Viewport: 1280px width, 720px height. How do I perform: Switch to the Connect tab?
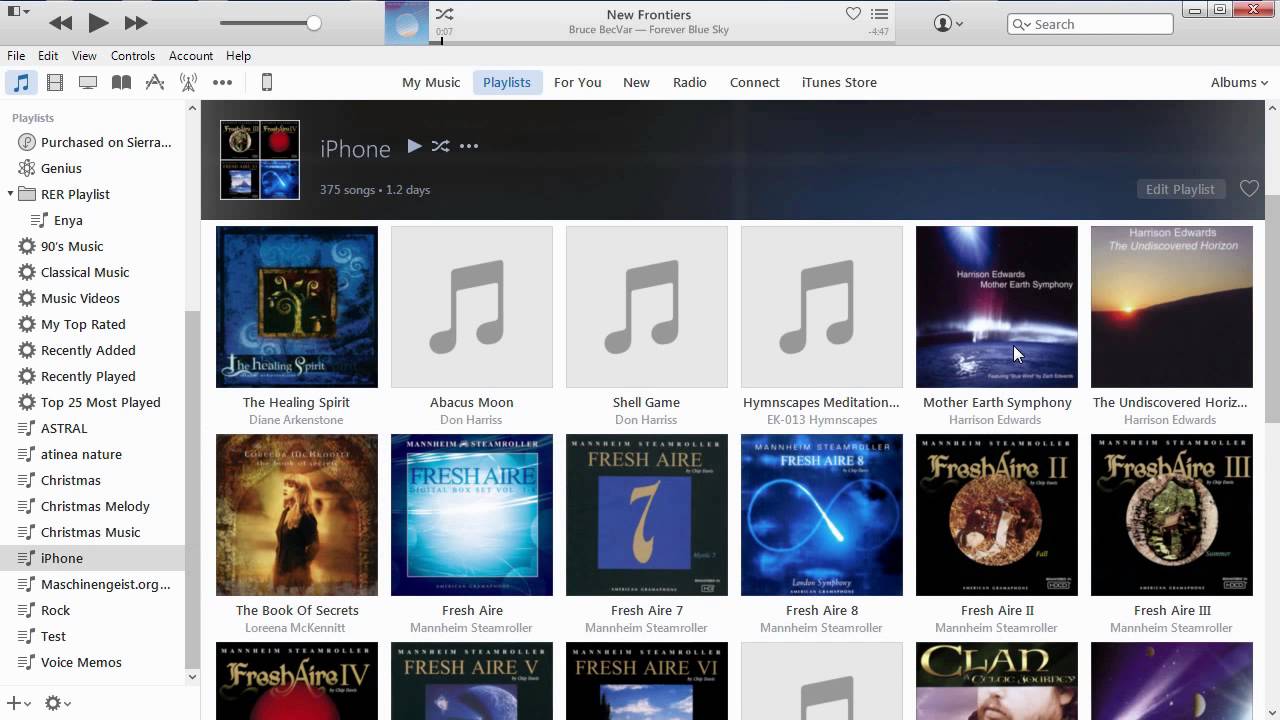click(x=755, y=83)
